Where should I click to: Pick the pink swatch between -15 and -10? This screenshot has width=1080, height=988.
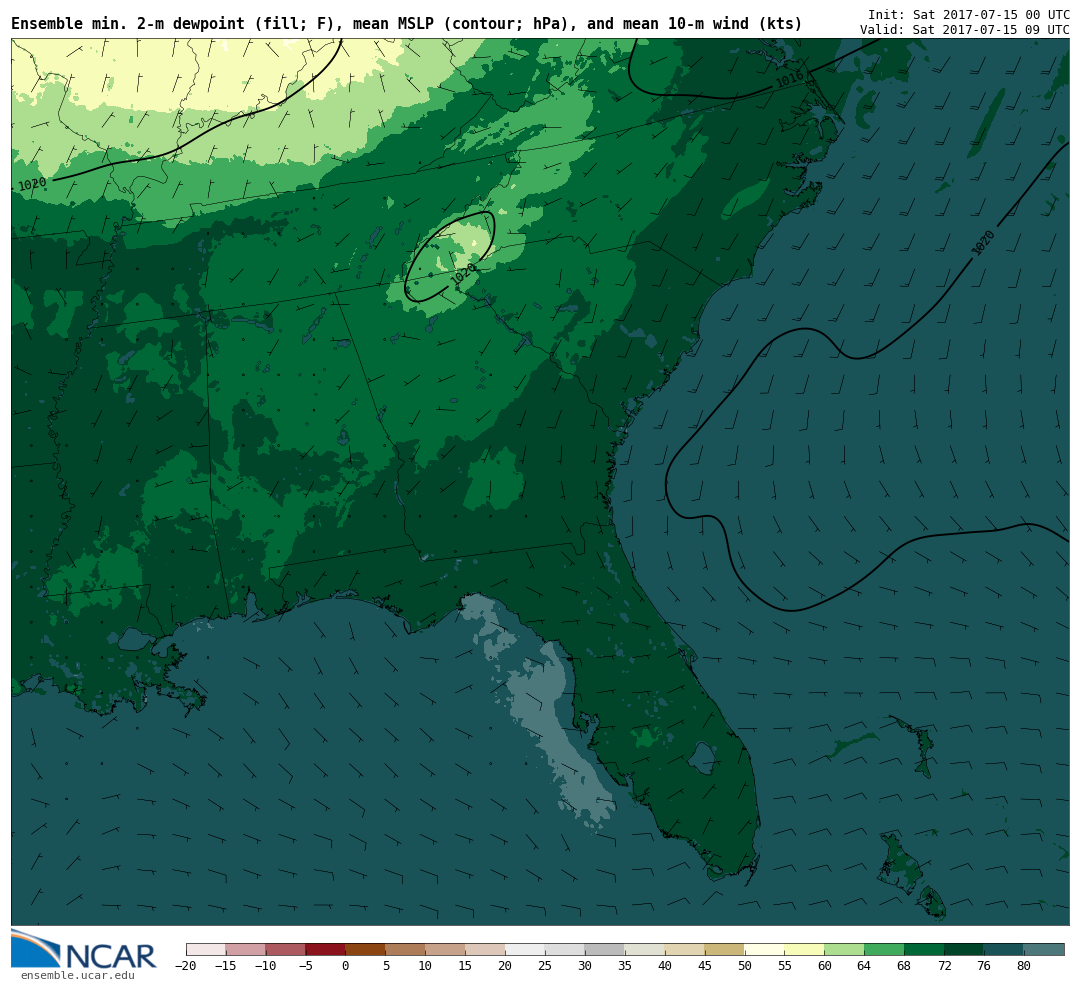[246, 949]
